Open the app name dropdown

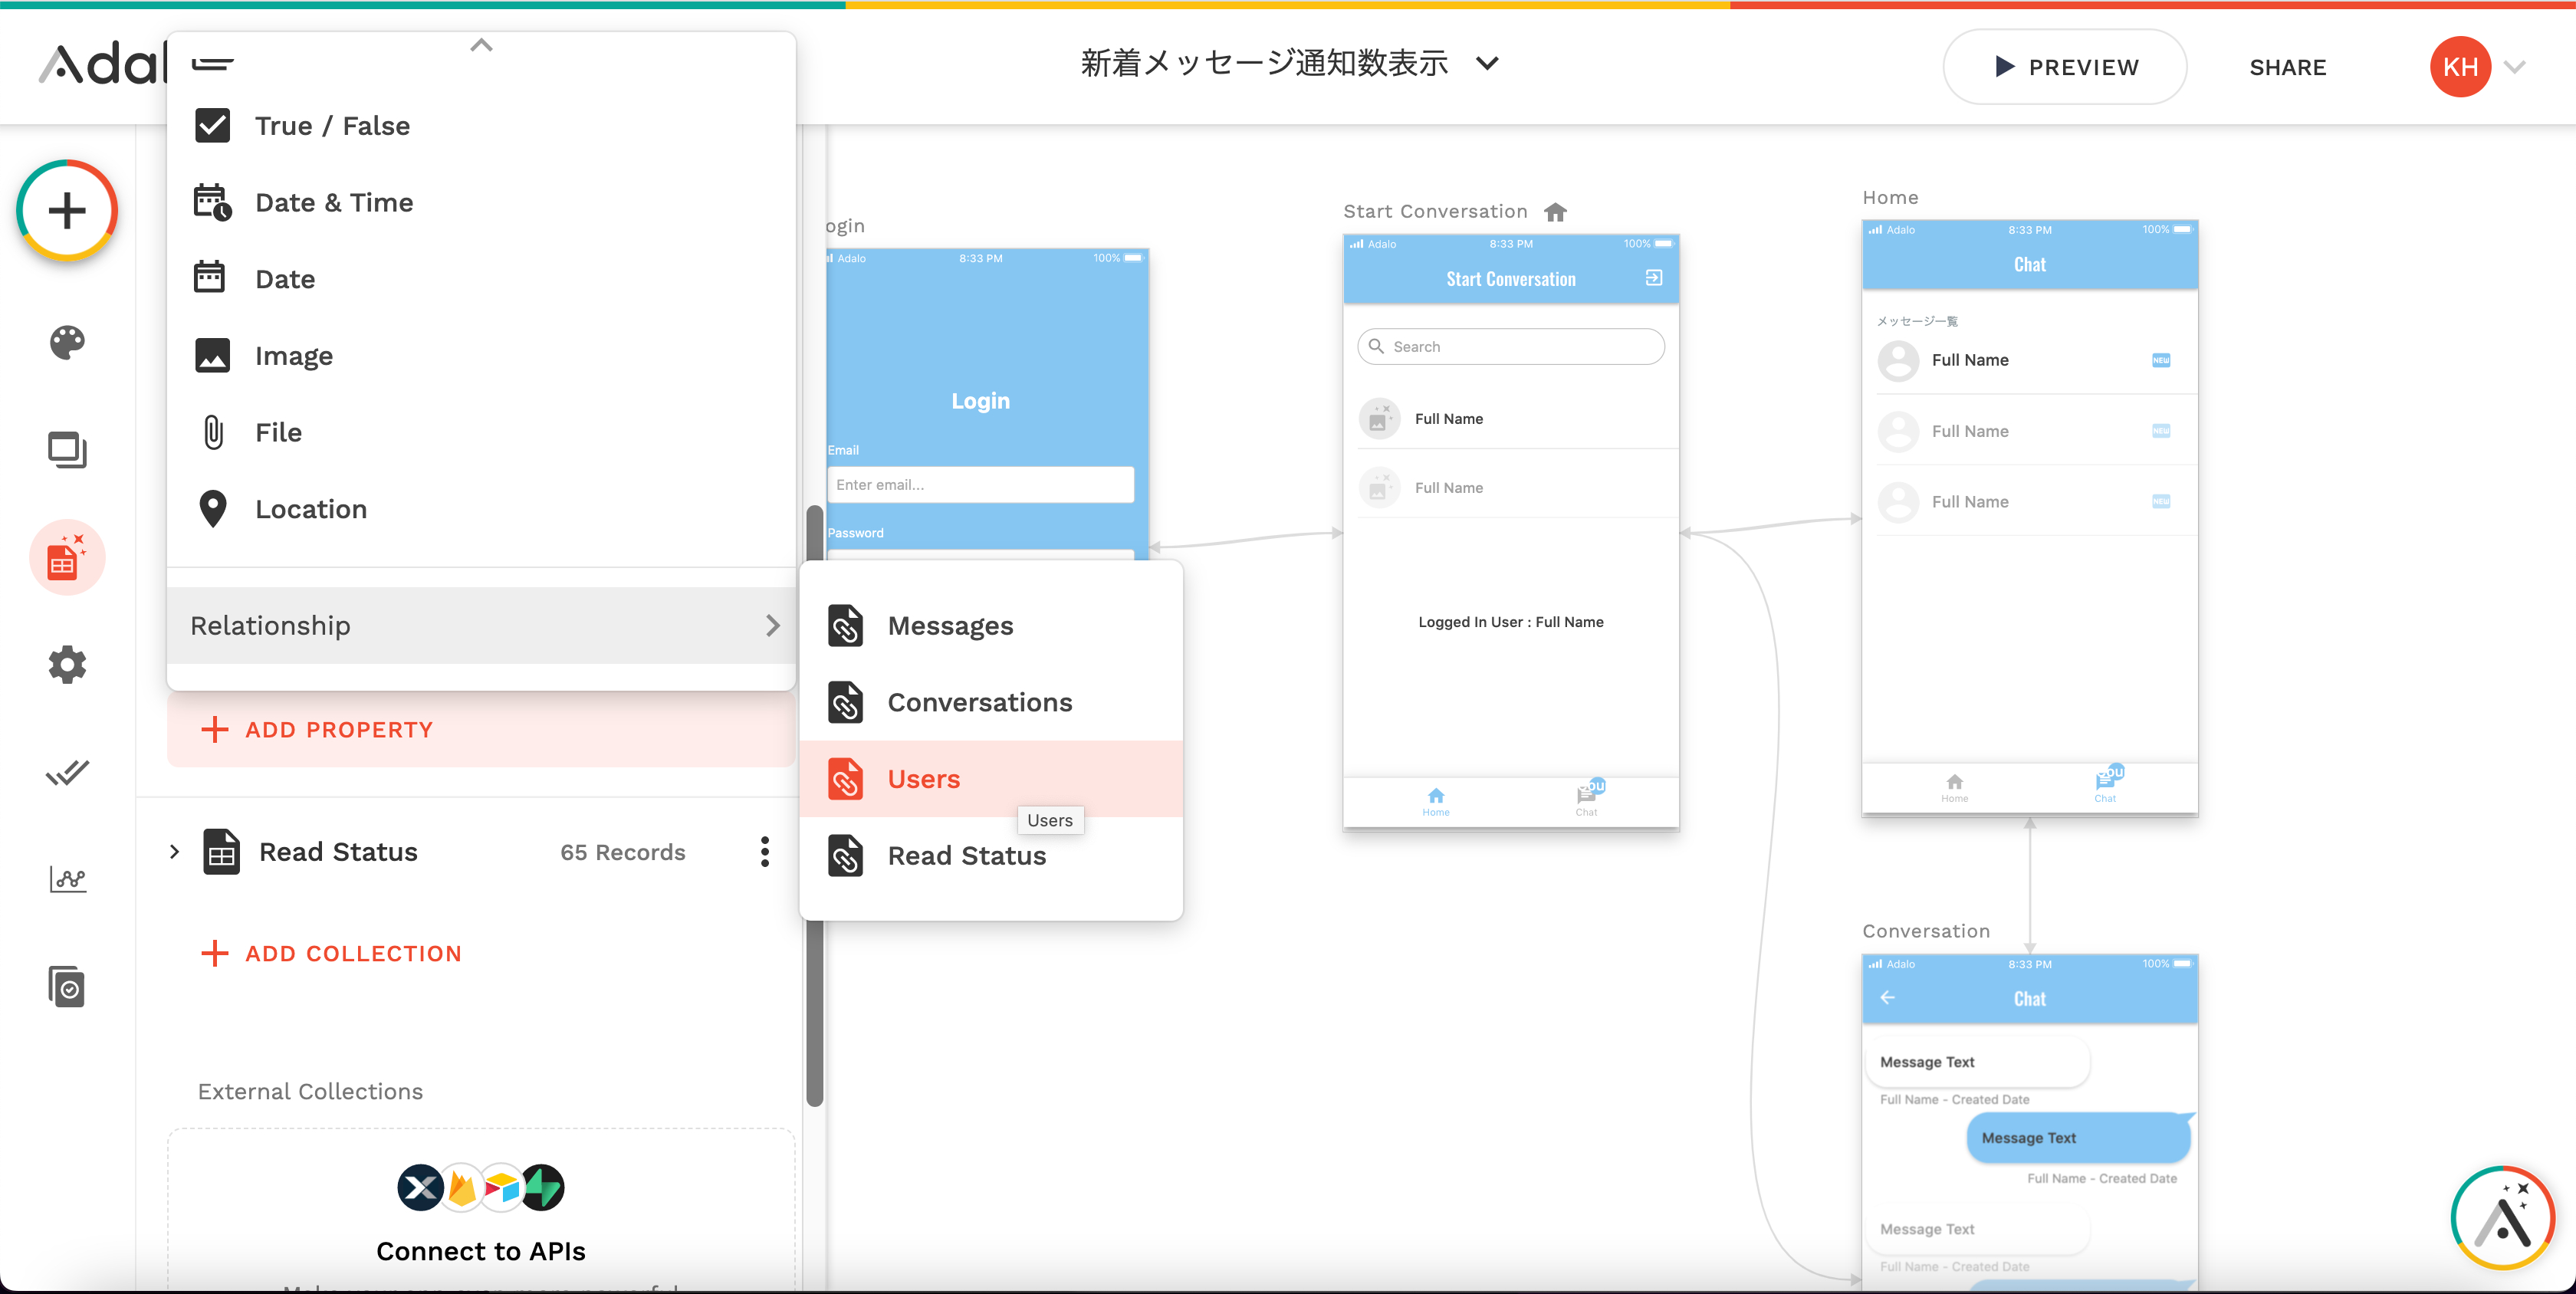[x=1487, y=64]
